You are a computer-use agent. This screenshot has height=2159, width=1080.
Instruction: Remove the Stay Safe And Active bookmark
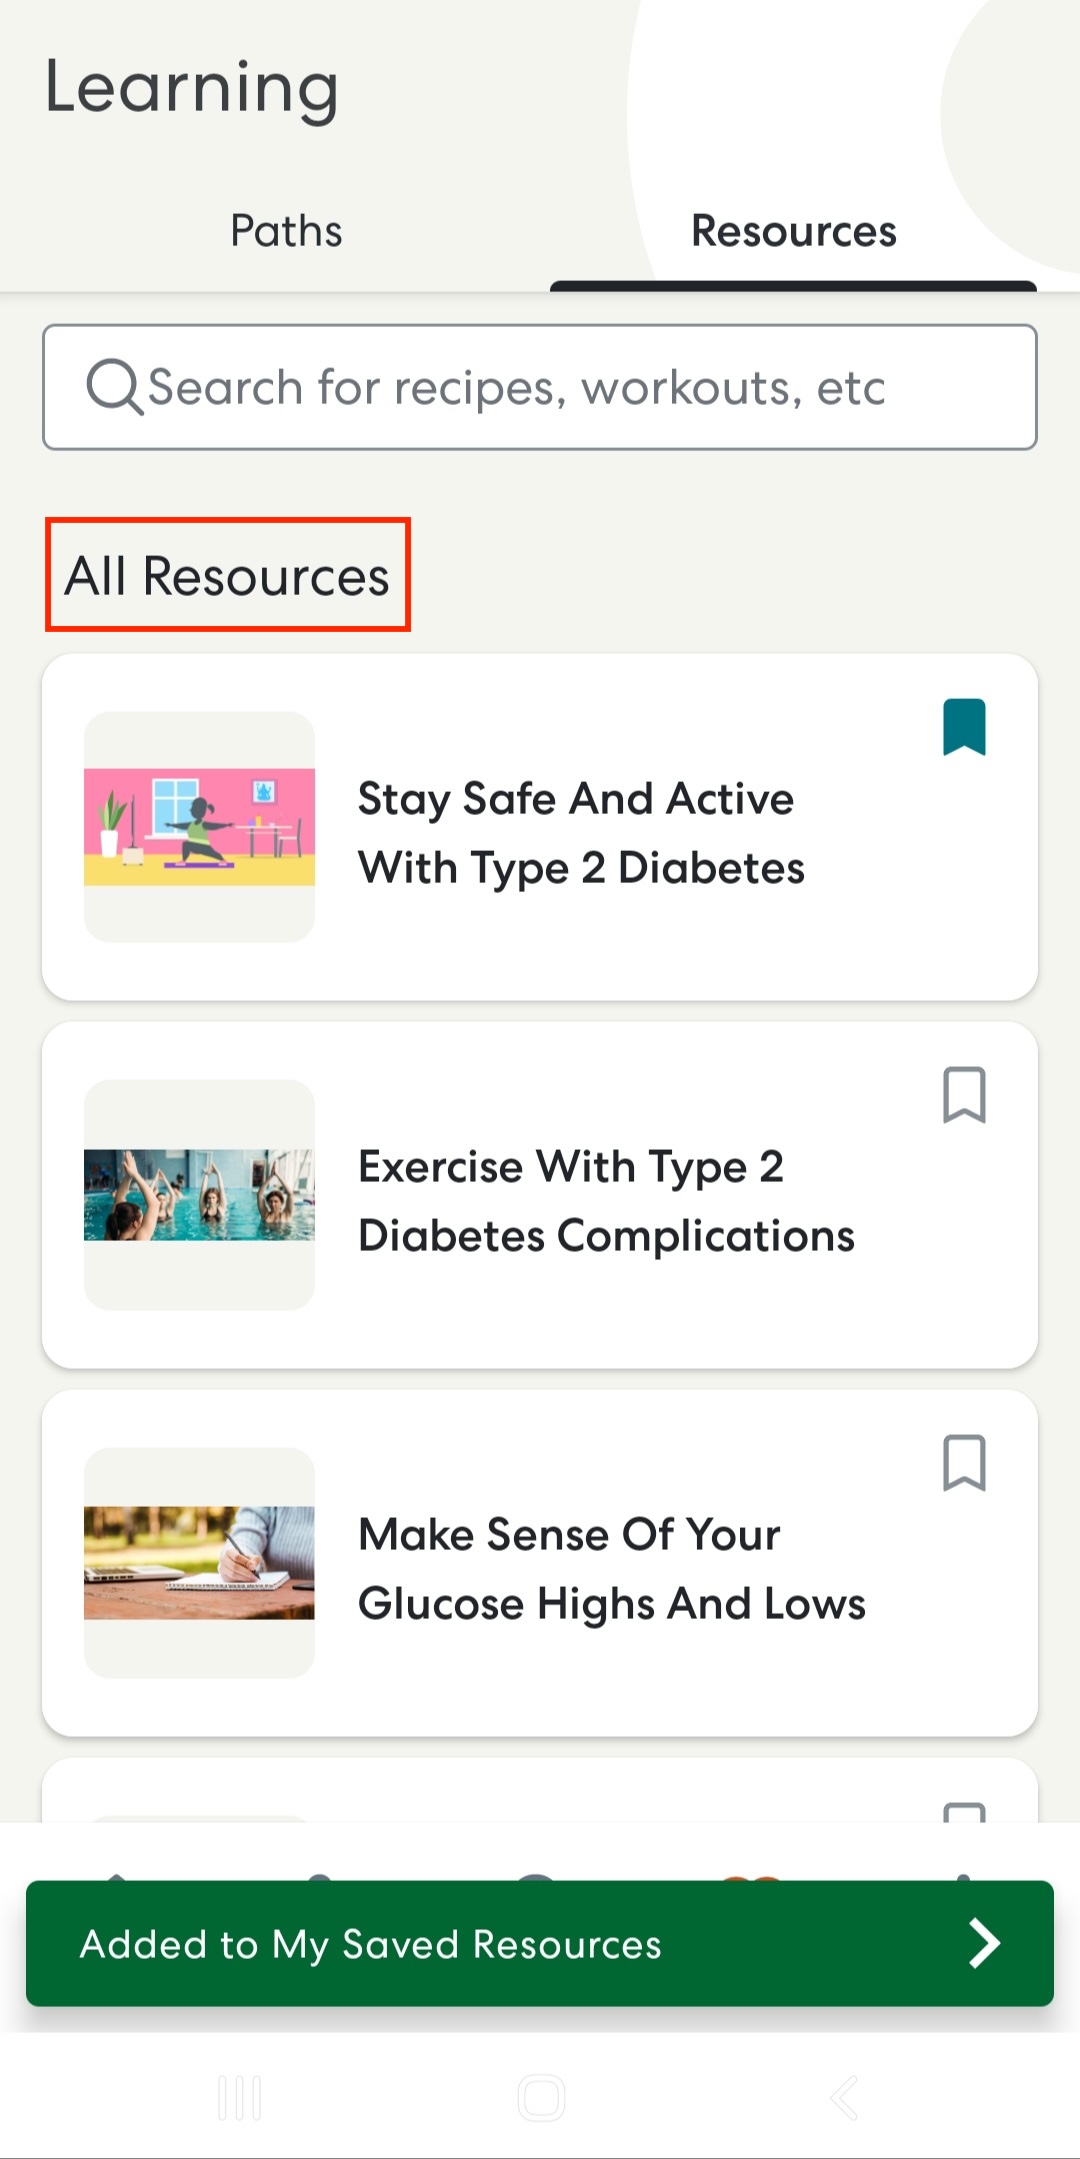(x=964, y=727)
